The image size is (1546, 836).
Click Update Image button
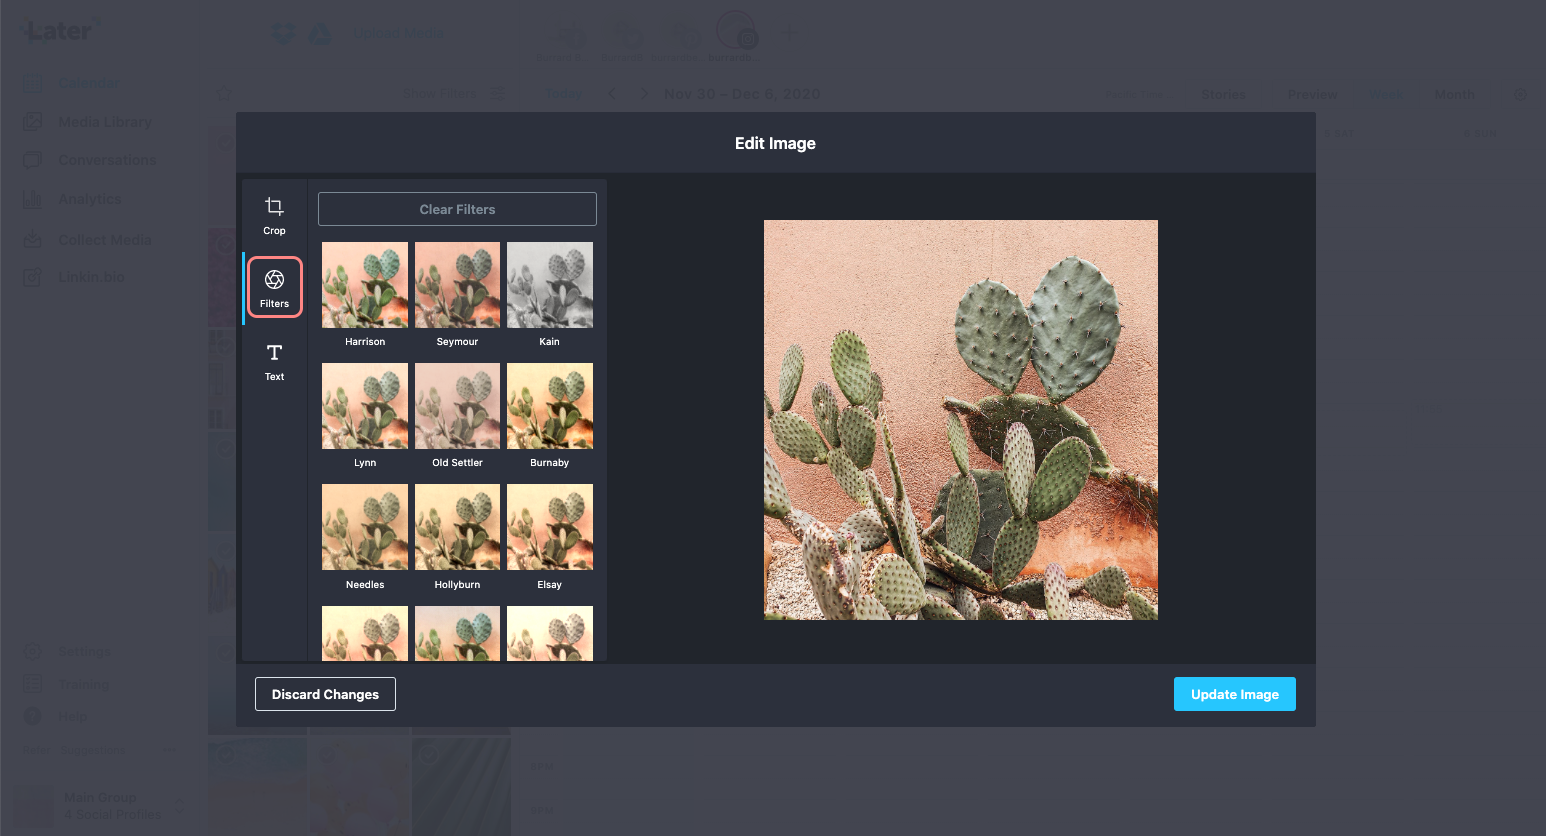(x=1234, y=694)
